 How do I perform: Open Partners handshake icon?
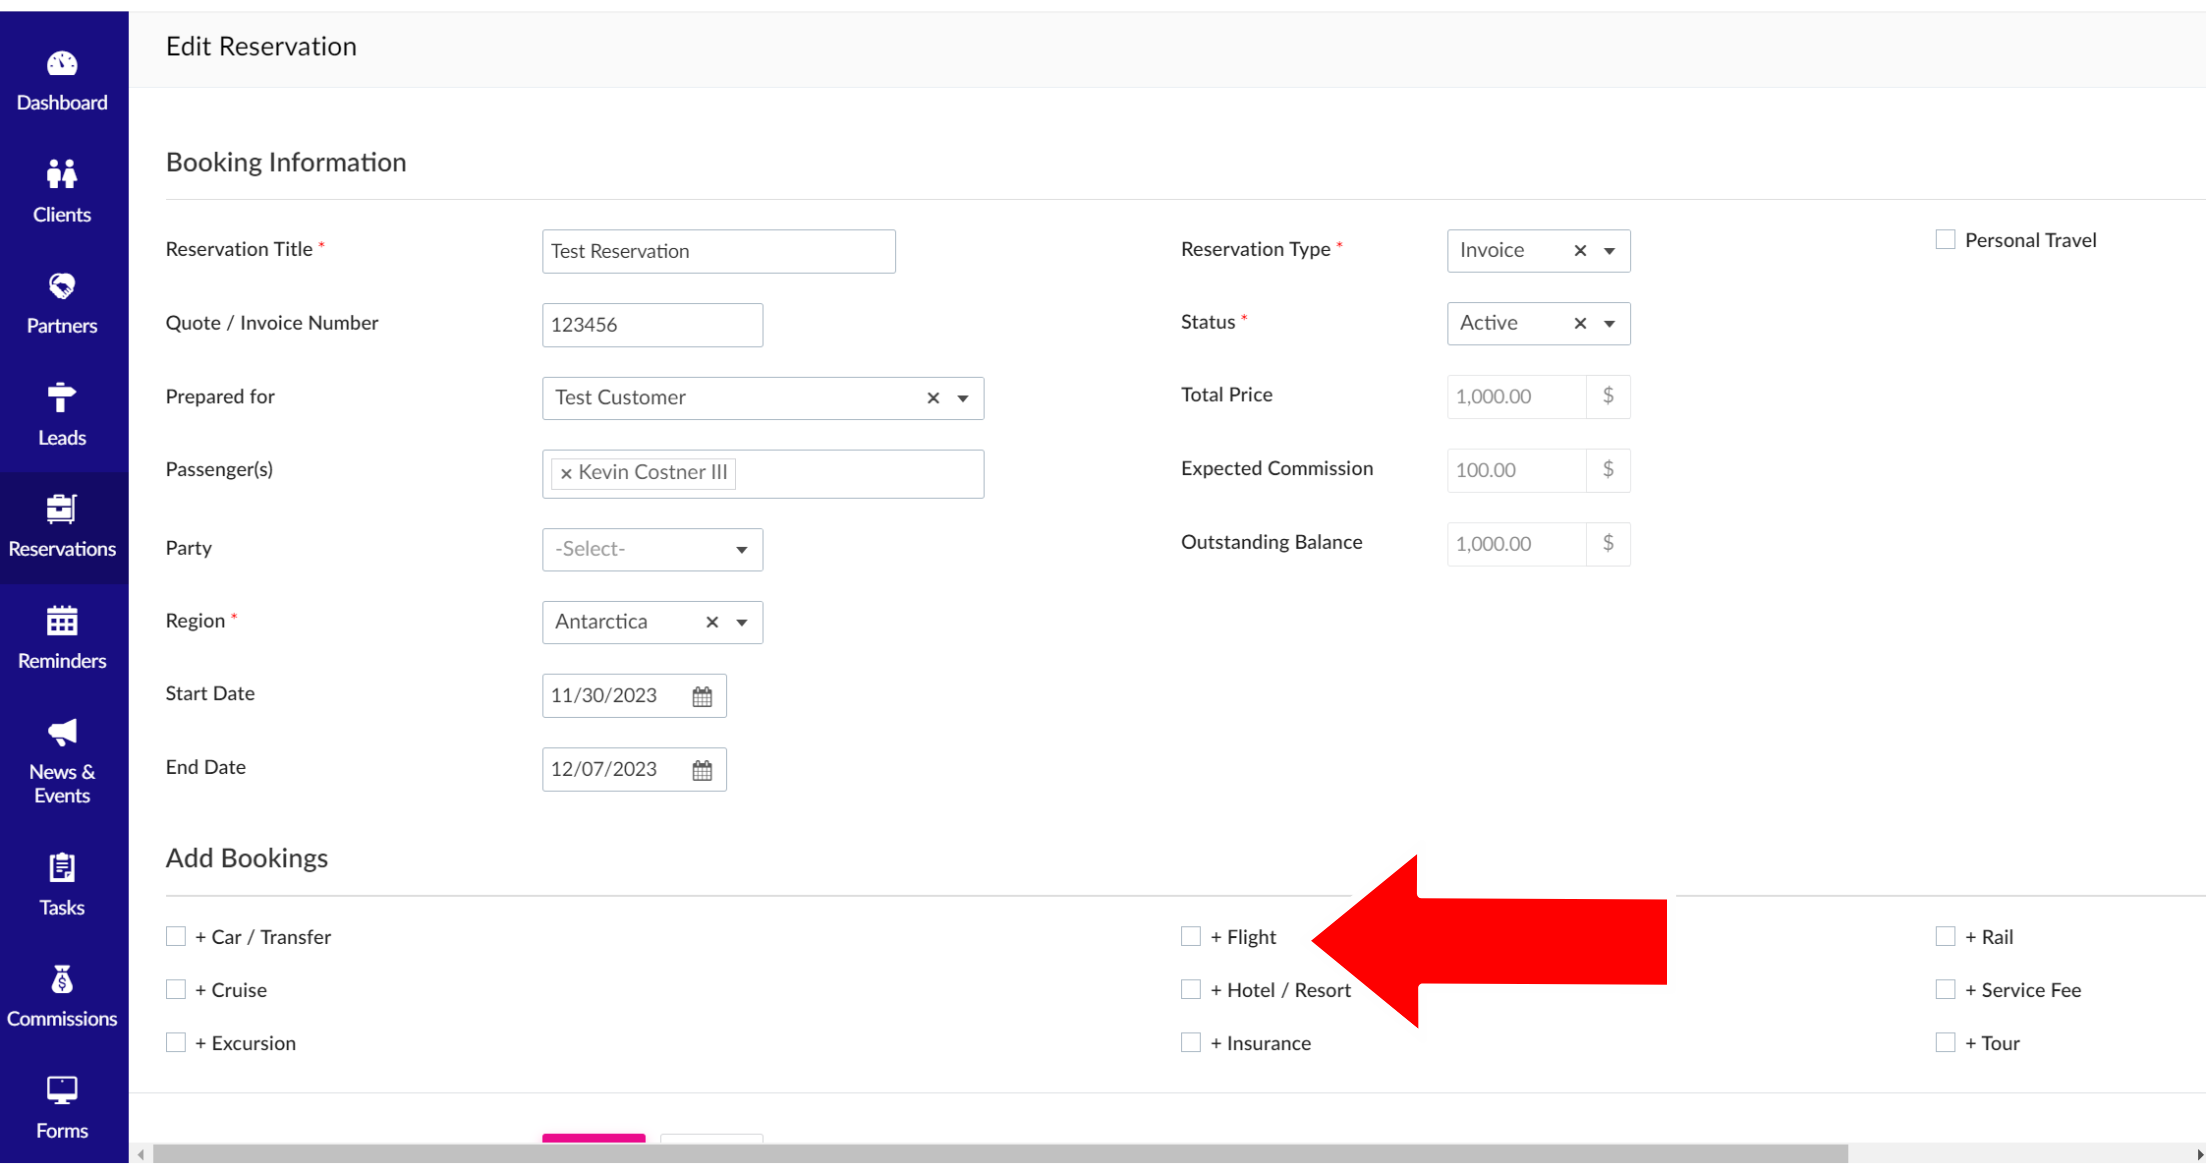point(61,287)
